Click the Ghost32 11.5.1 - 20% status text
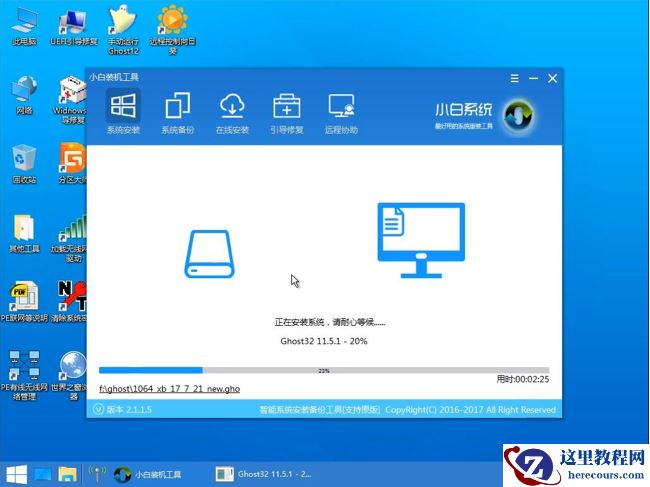This screenshot has height=487, width=650. pos(324,341)
